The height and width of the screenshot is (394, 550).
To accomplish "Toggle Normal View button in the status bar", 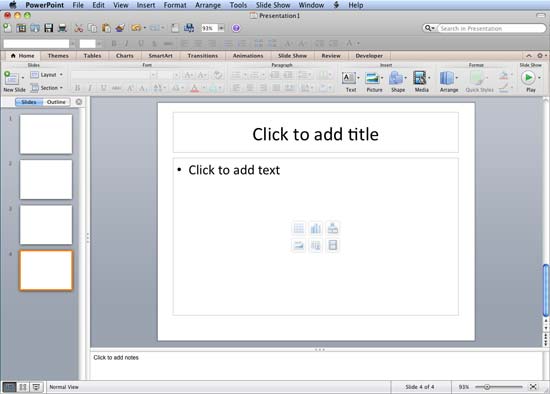I will coord(9,387).
